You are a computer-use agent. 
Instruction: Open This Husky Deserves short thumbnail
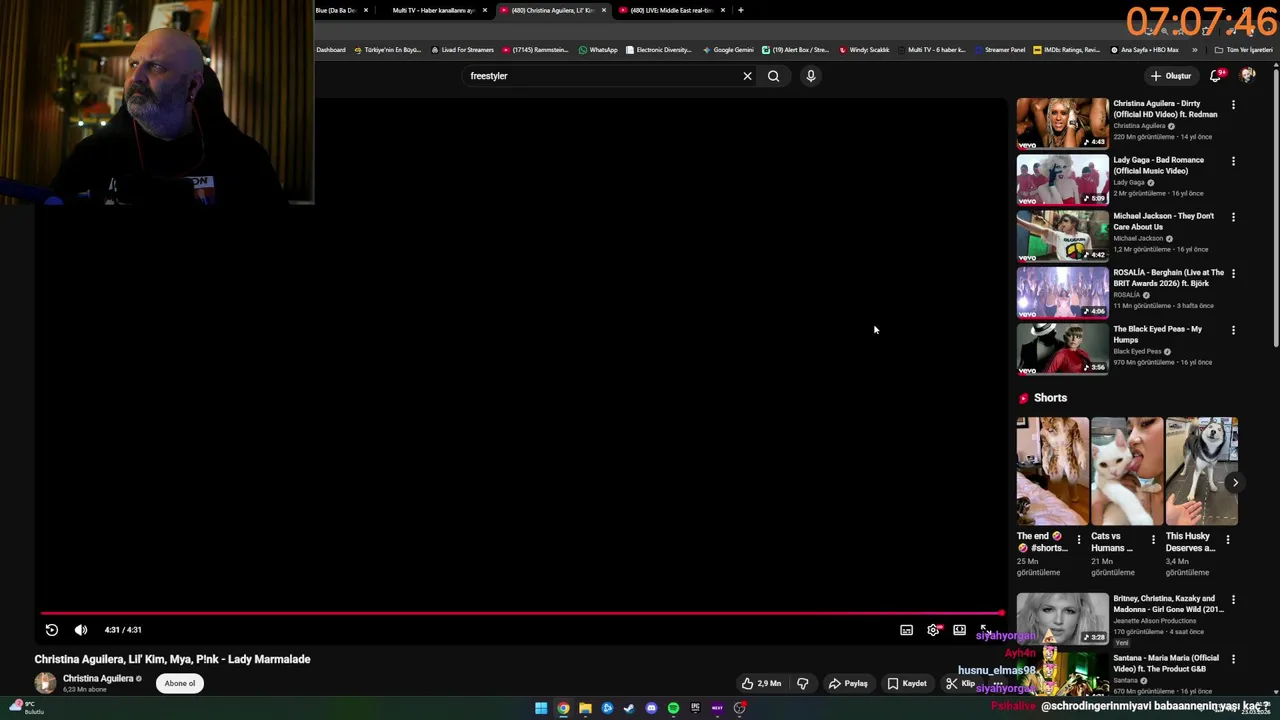pos(1202,471)
